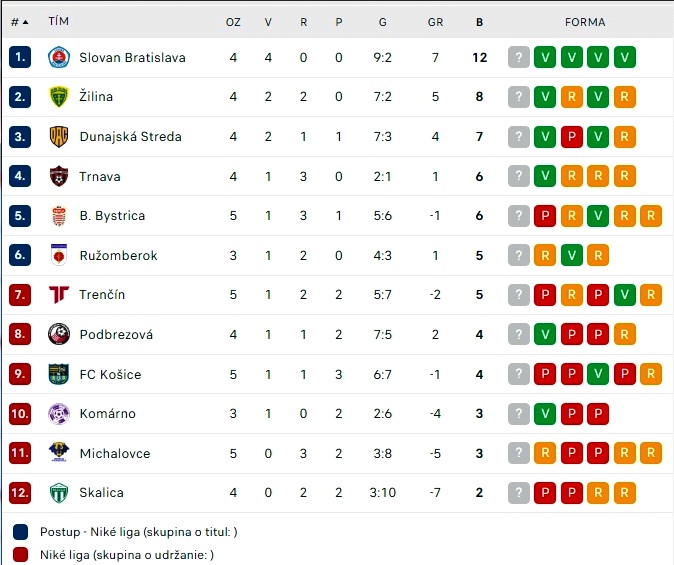Image resolution: width=674 pixels, height=565 pixels.
Task: Click the Michalovce club logo
Action: (58, 453)
